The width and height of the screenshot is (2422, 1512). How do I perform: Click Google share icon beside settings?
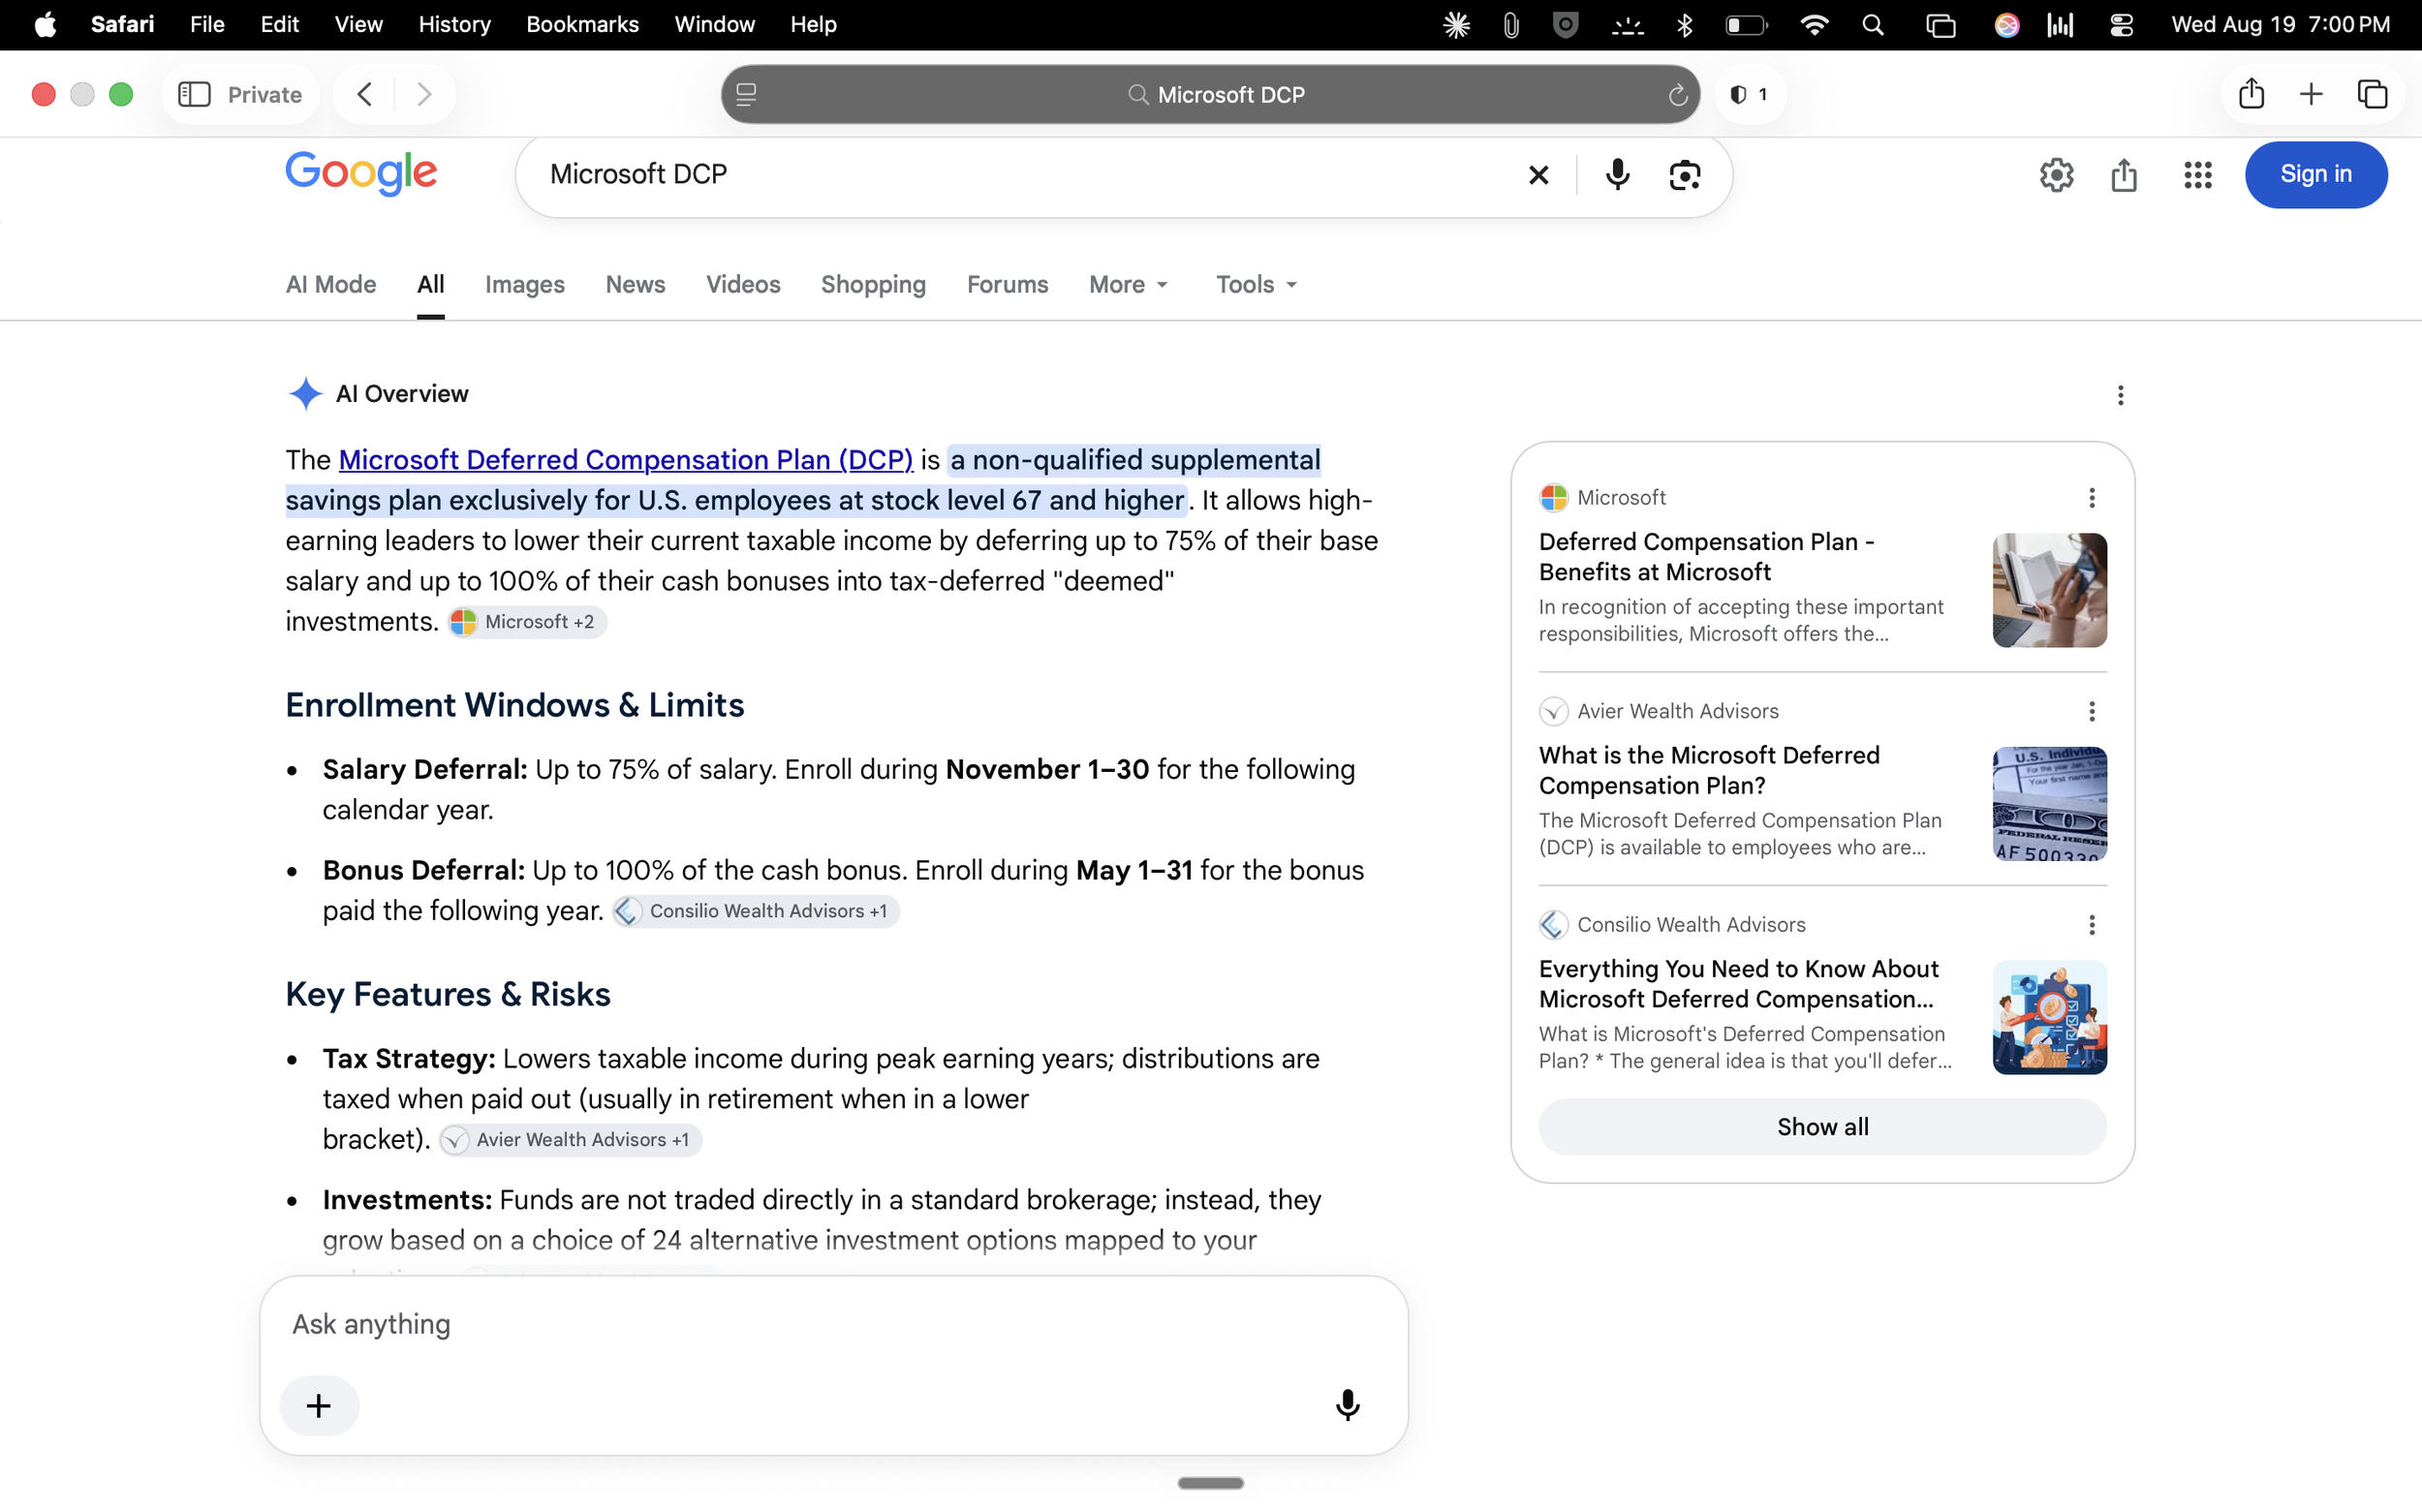(2124, 175)
